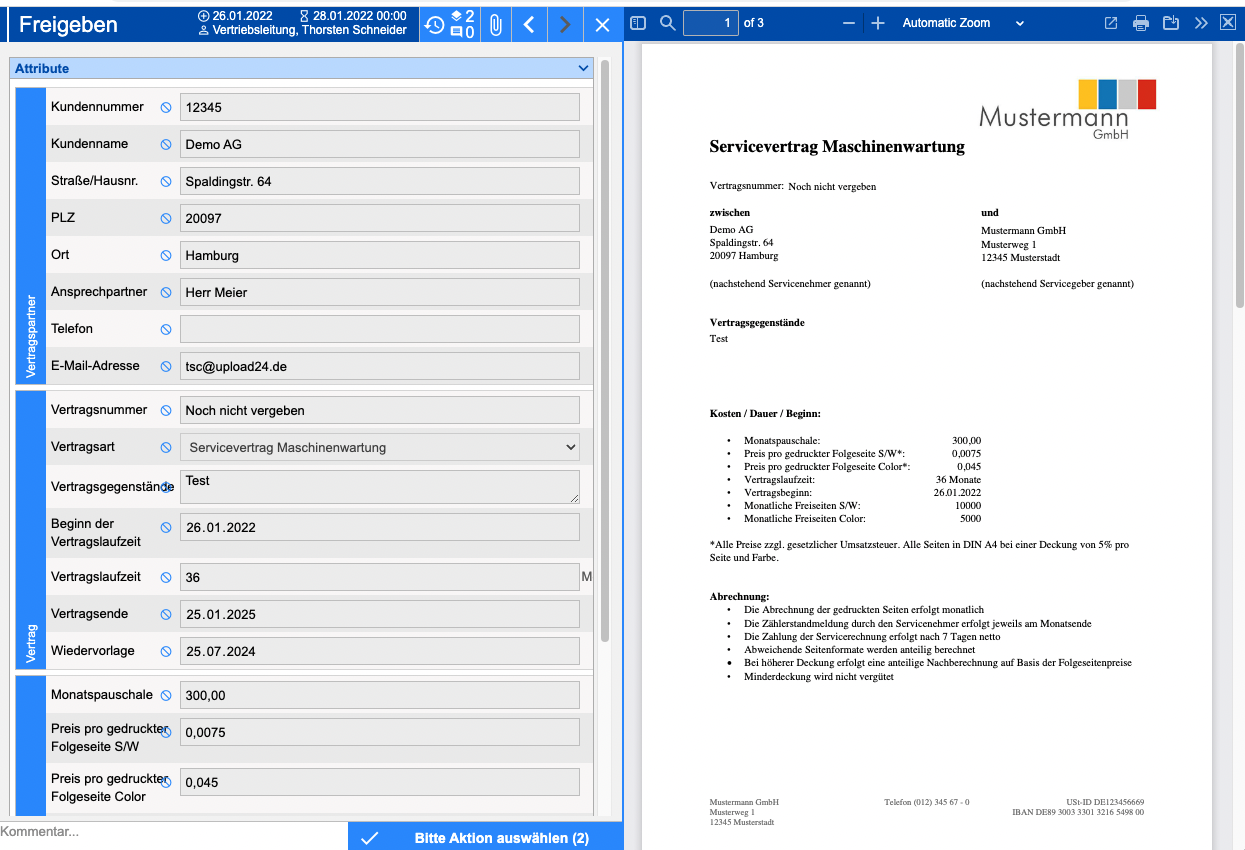Viewport: 1245px width, 850px height.
Task: Toggle the PDF viewer sidebar
Action: point(639,23)
